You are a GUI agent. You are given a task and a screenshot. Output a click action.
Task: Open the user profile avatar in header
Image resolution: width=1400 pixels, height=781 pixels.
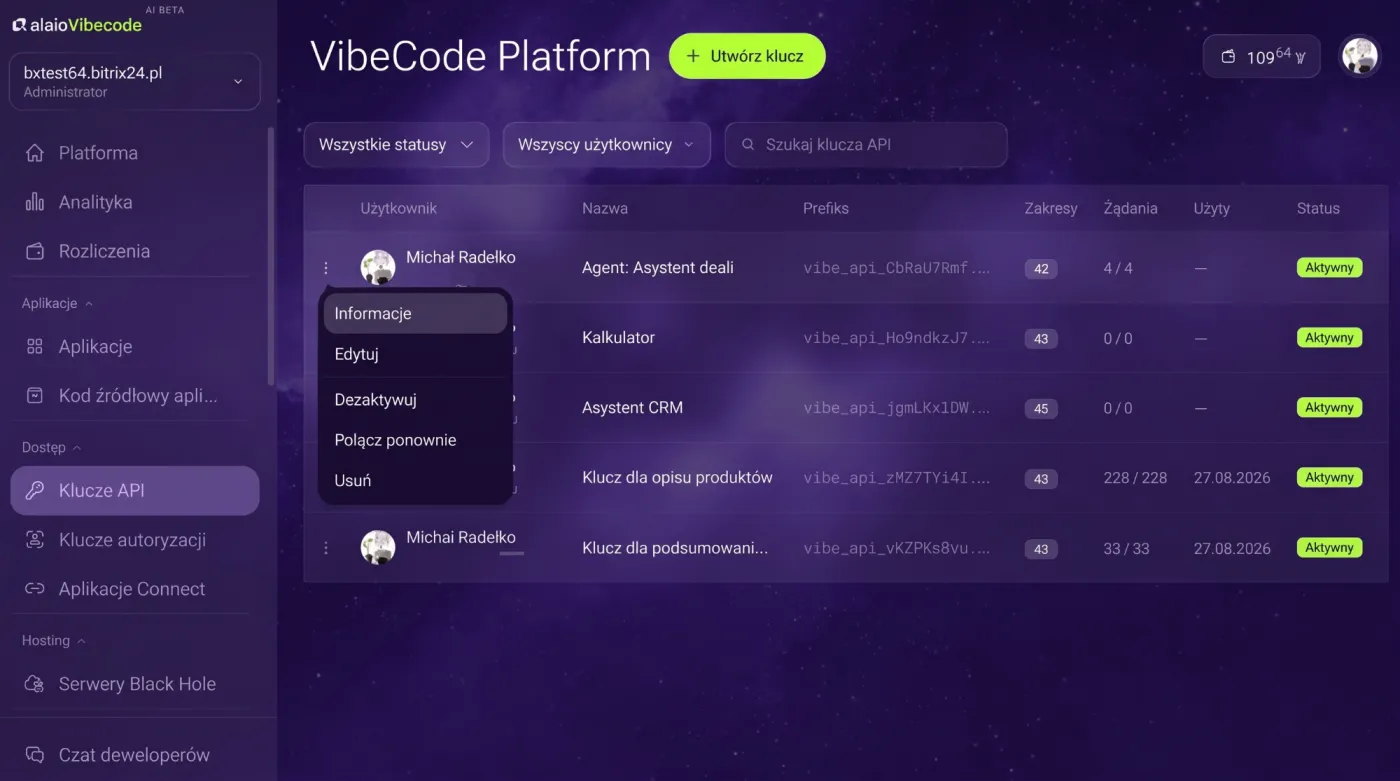click(x=1360, y=57)
